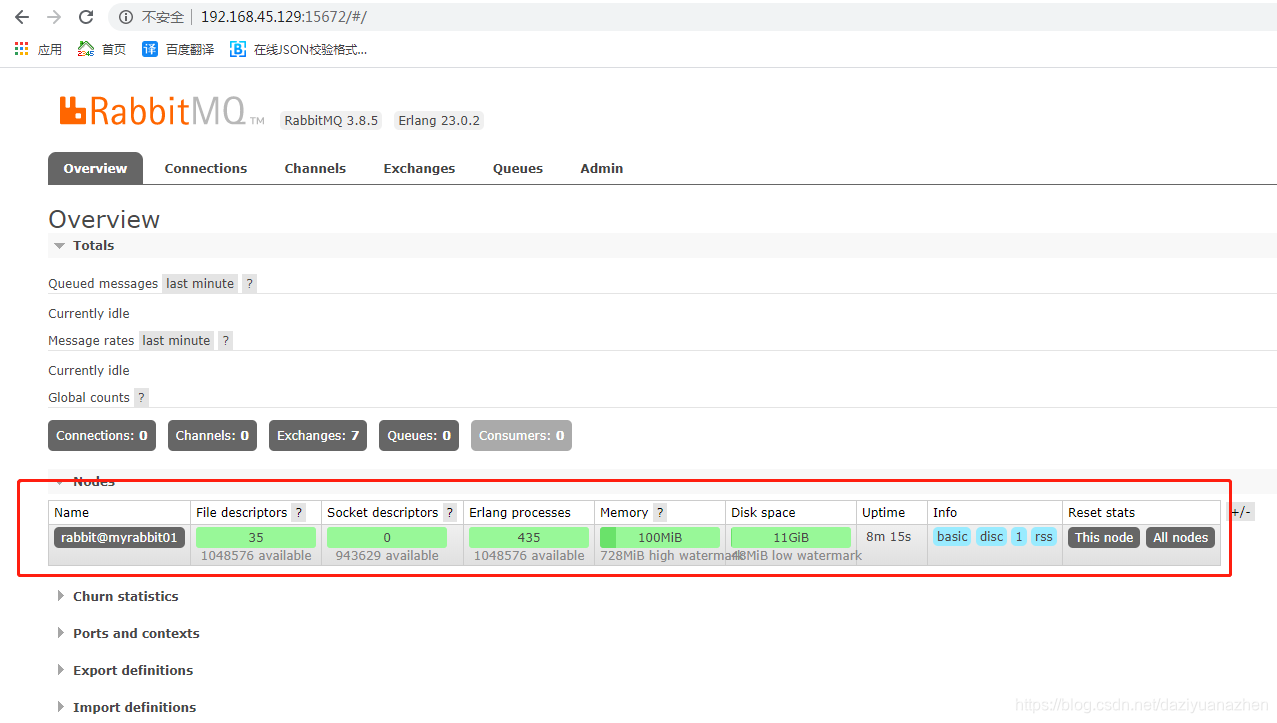The height and width of the screenshot is (723, 1277).
Task: Click the address bar URL
Action: 283,17
